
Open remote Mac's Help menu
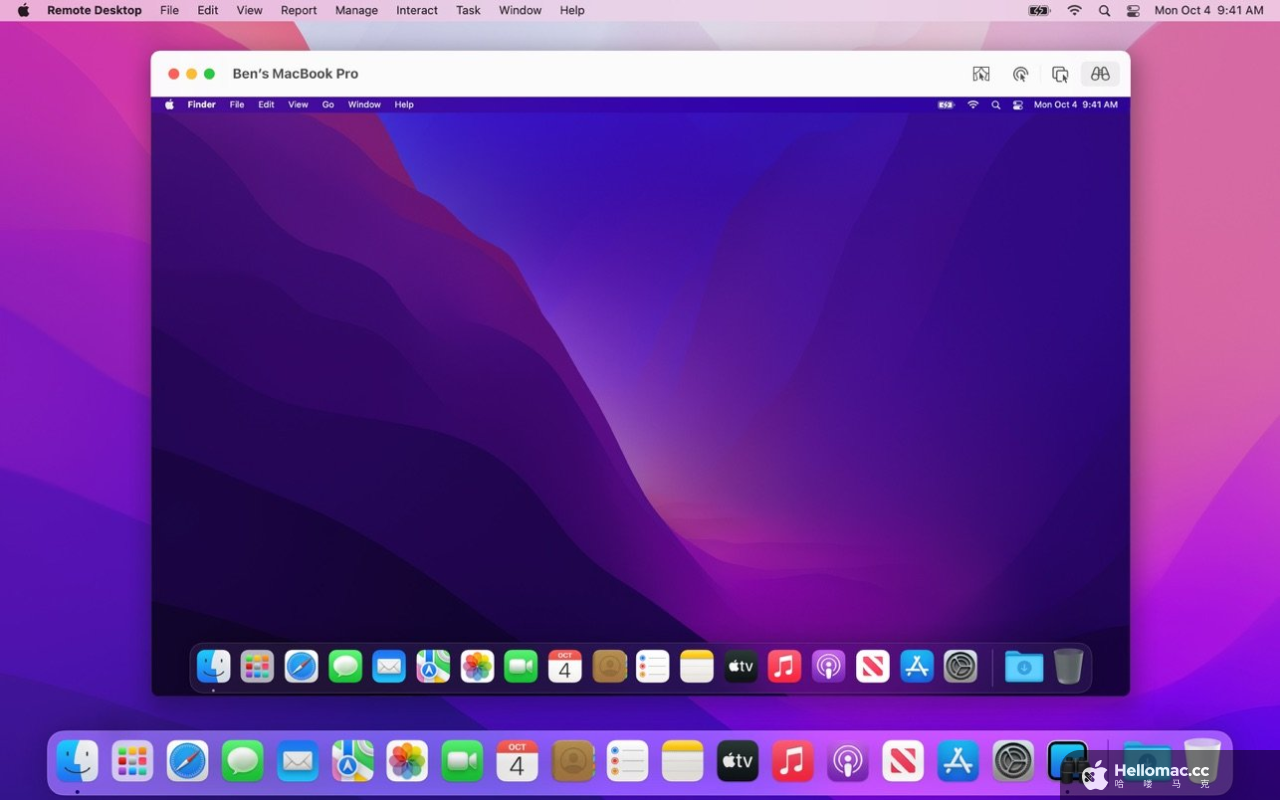click(404, 105)
